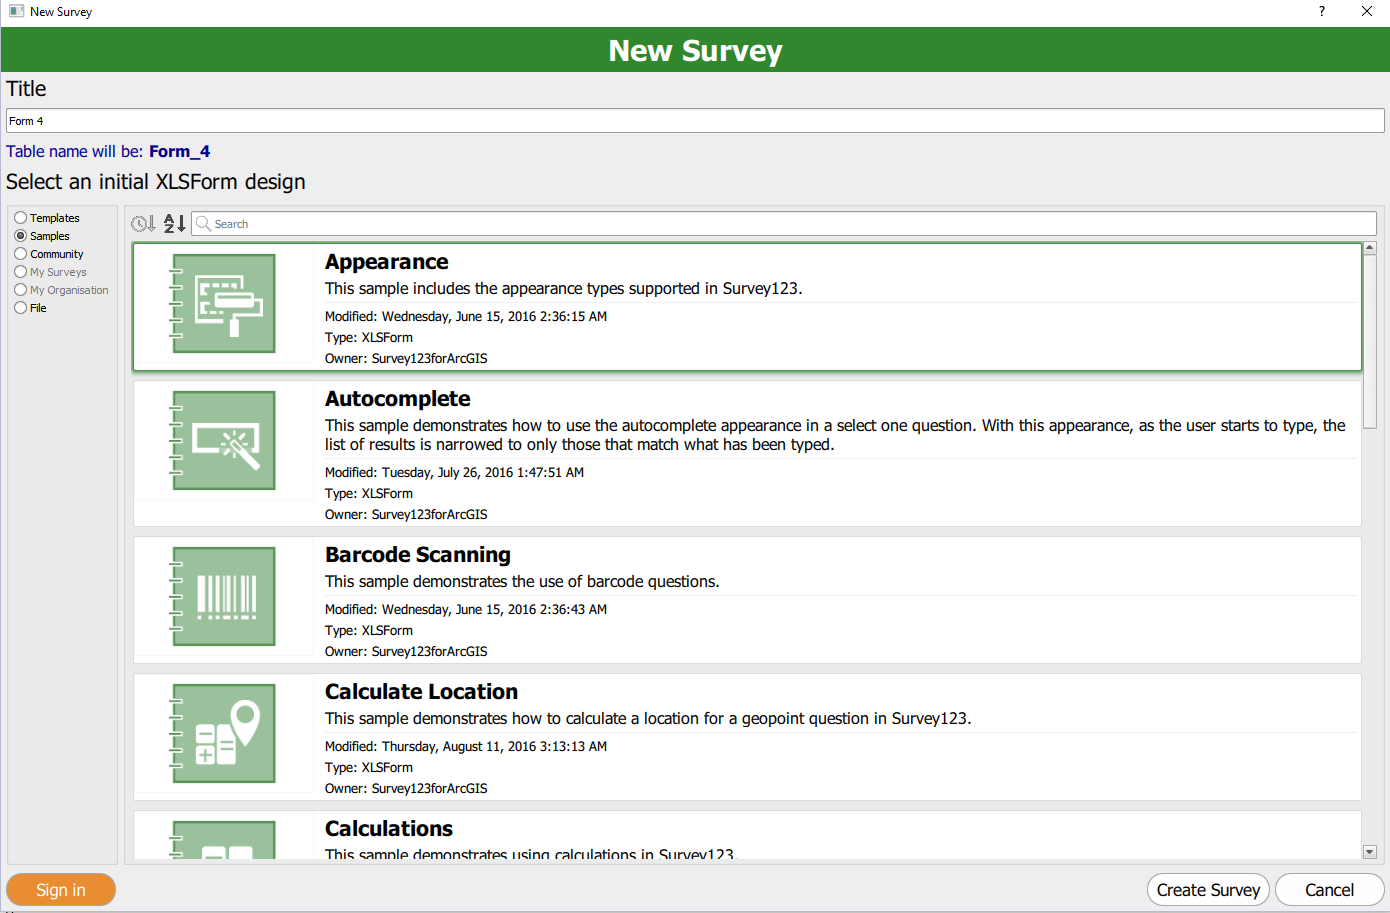Screen dimensions: 1390x913
Task: Select the Templates radio option
Action: tap(21, 218)
